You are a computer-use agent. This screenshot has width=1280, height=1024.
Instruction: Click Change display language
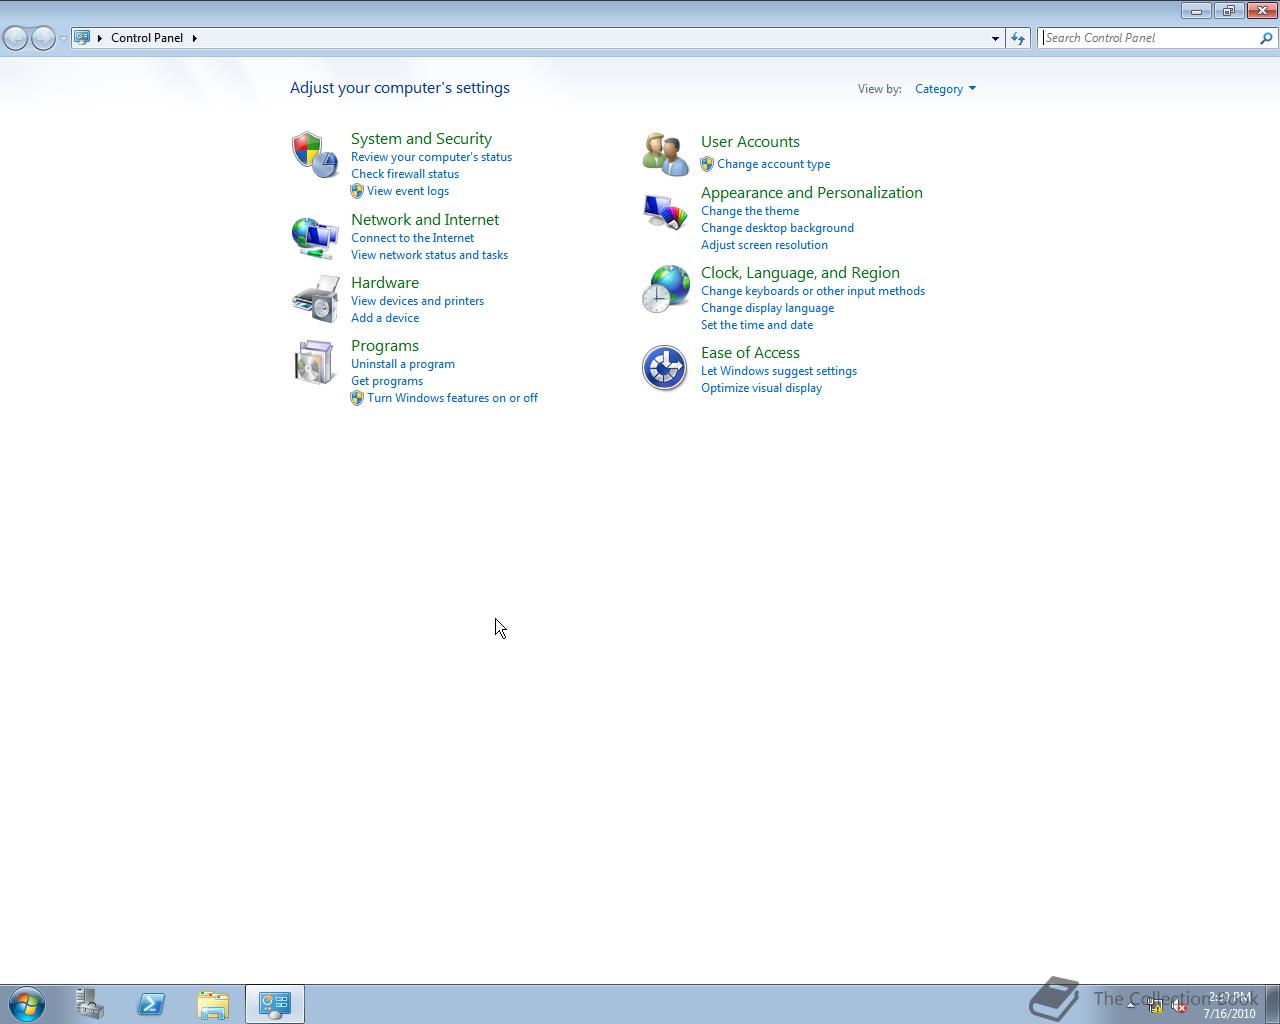click(767, 308)
